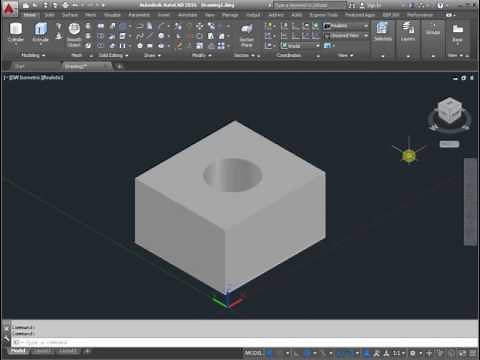Select the Extrude tool

click(40, 33)
